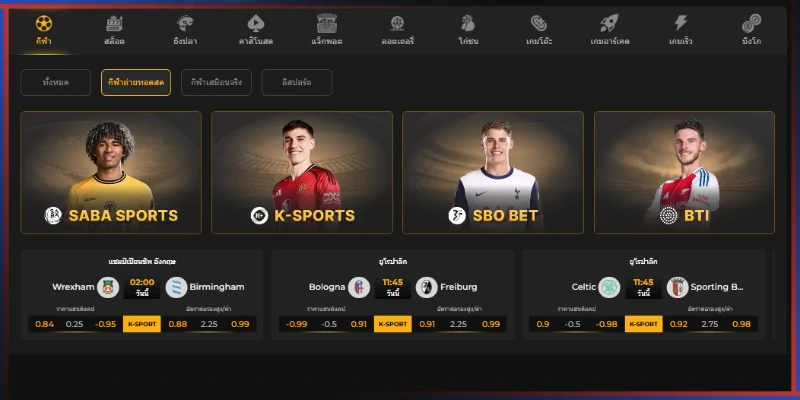Open the SABA SPORTS provider card
Image resolution: width=800 pixels, height=400 pixels.
pos(111,172)
